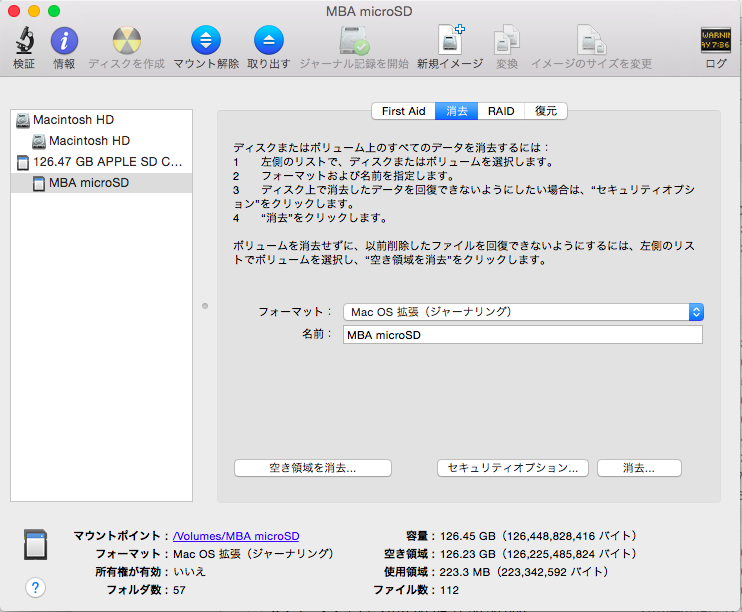
Task: Select the 126.47 GB APPLE SD card disk
Action: pos(101,162)
